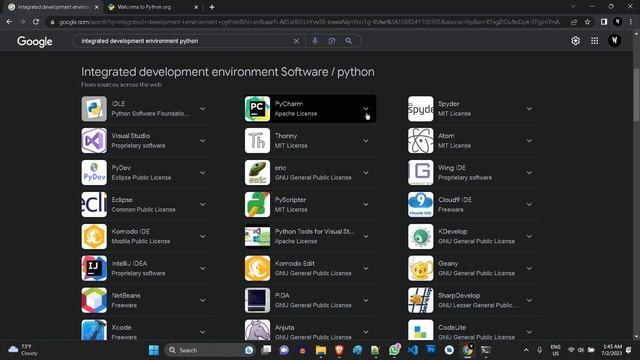The height and width of the screenshot is (360, 640).
Task: Click the PyScripter logo icon
Action: 257,204
